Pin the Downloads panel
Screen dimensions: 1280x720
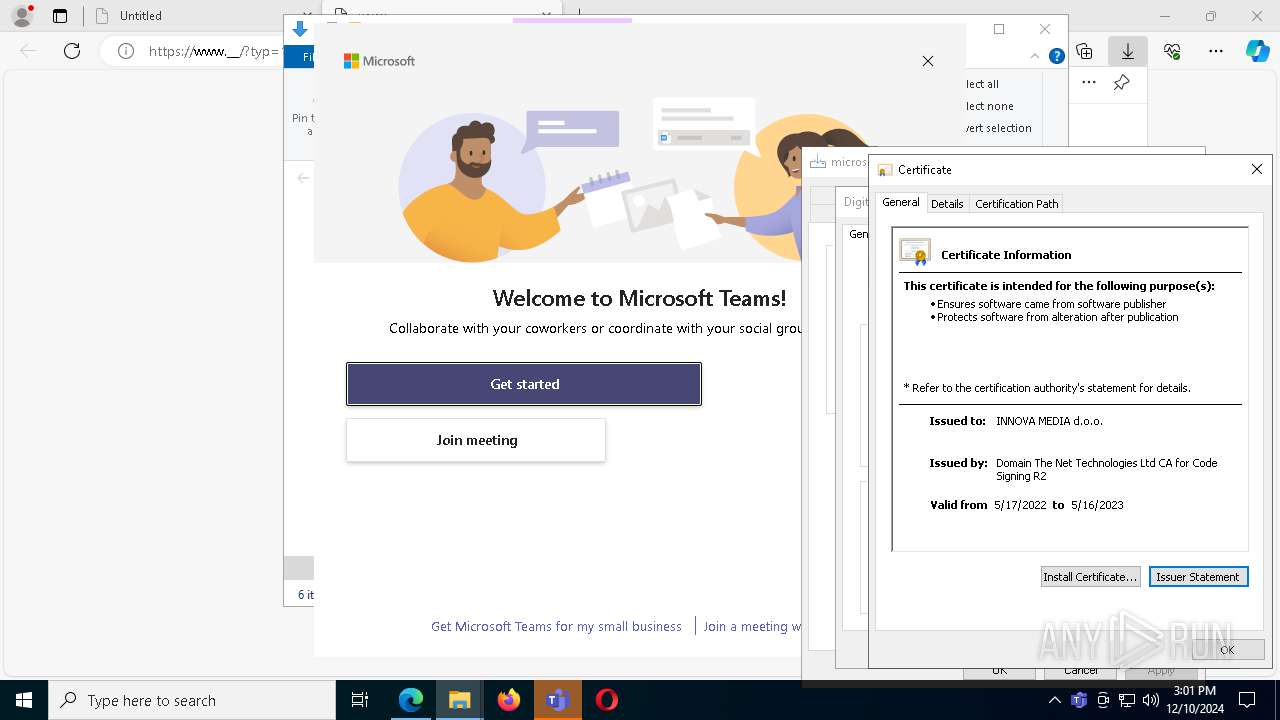[x=1122, y=83]
